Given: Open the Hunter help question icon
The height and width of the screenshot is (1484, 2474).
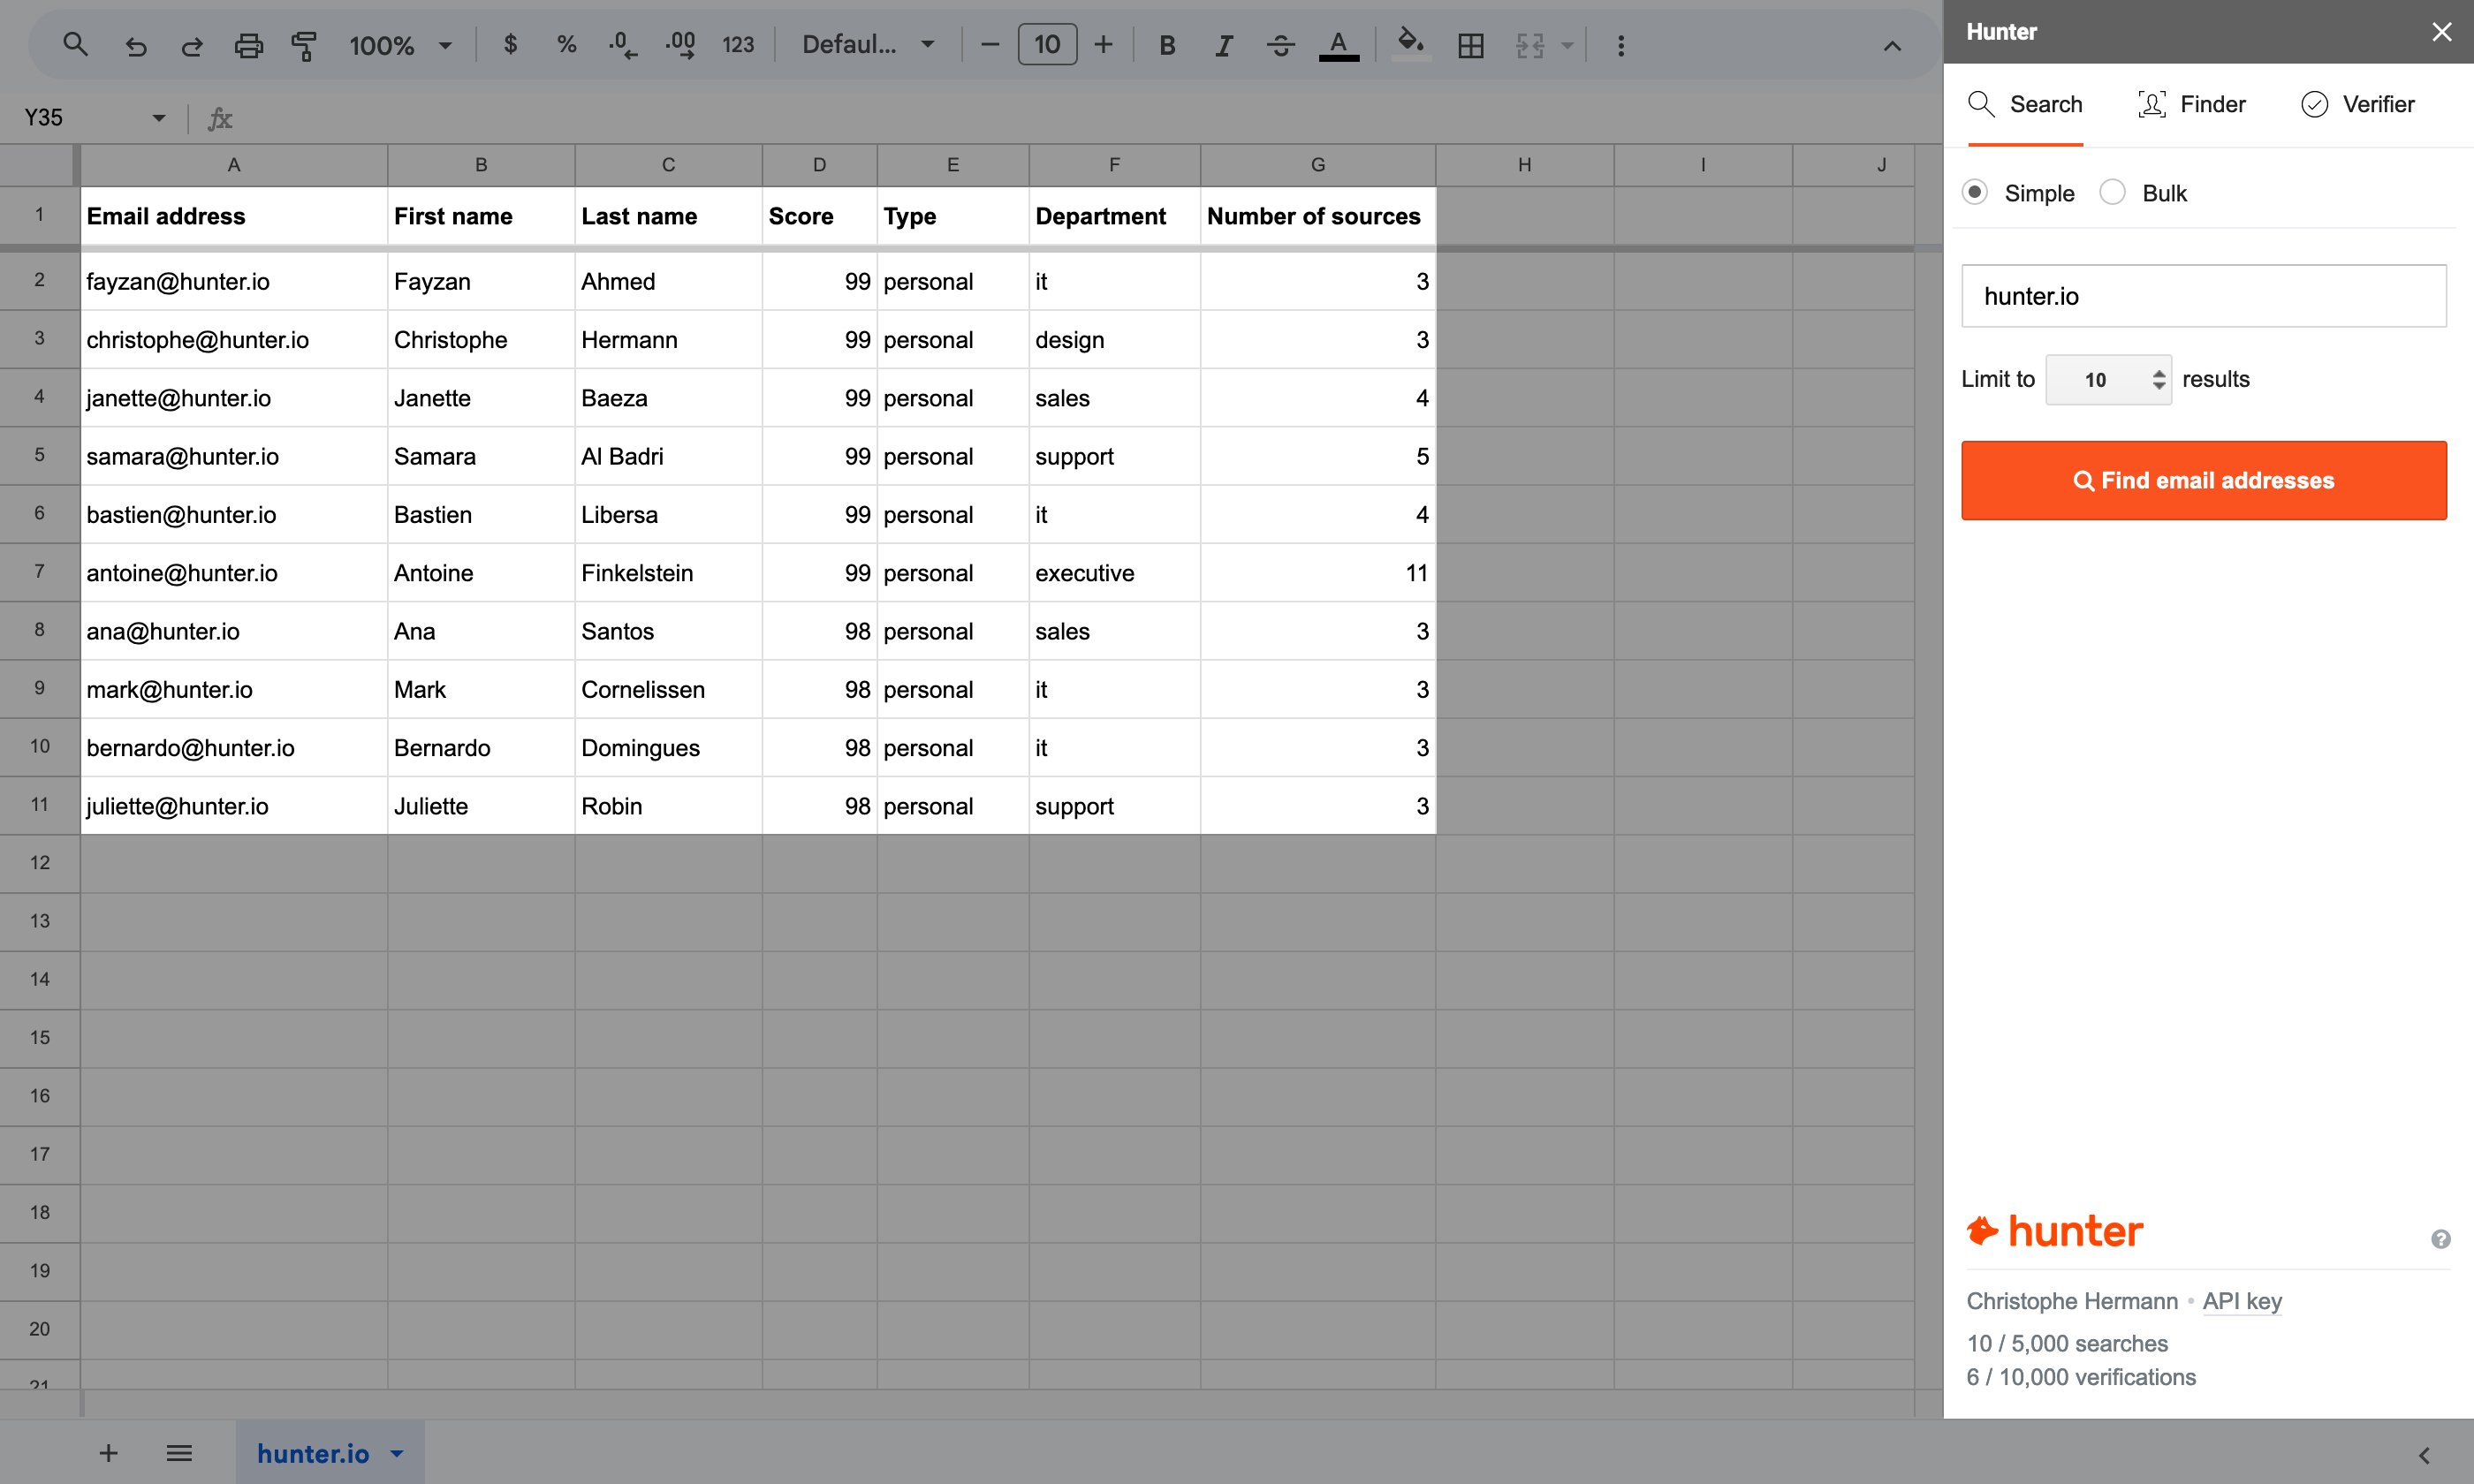Looking at the screenshot, I should point(2441,1239).
